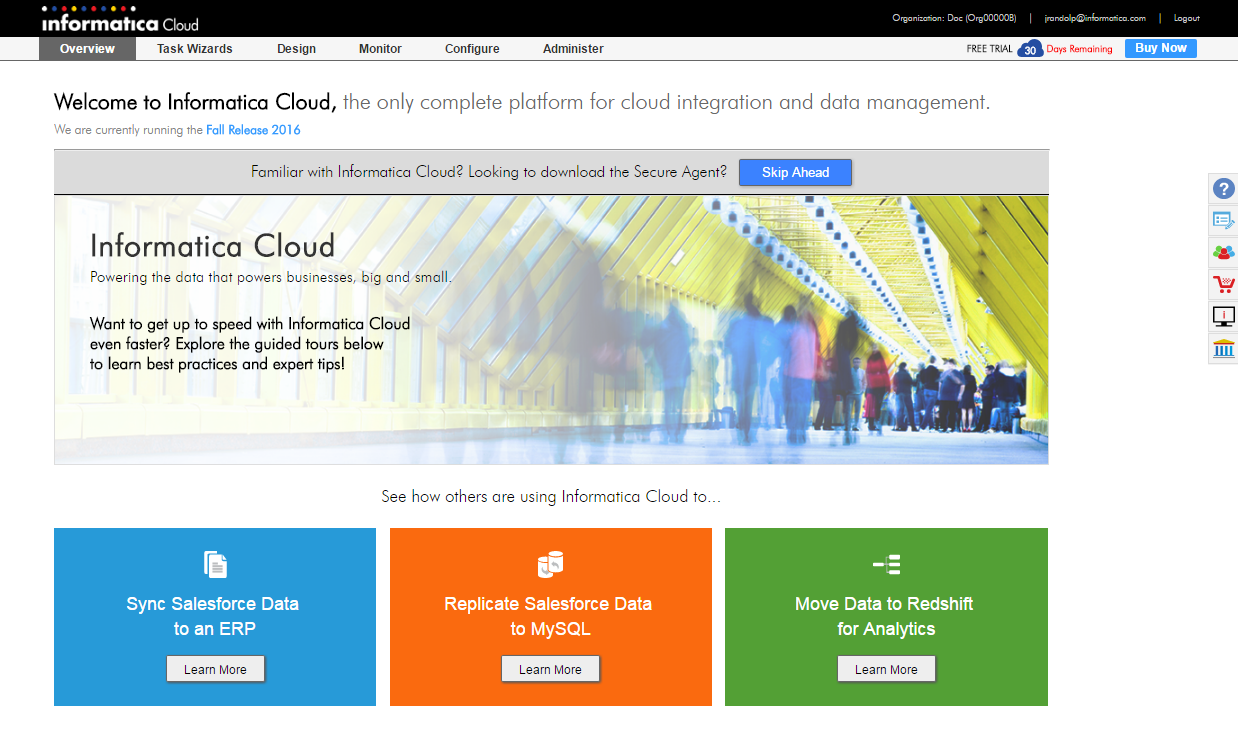Image resolution: width=1238 pixels, height=743 pixels.
Task: Open the Configure menu
Action: (472, 49)
